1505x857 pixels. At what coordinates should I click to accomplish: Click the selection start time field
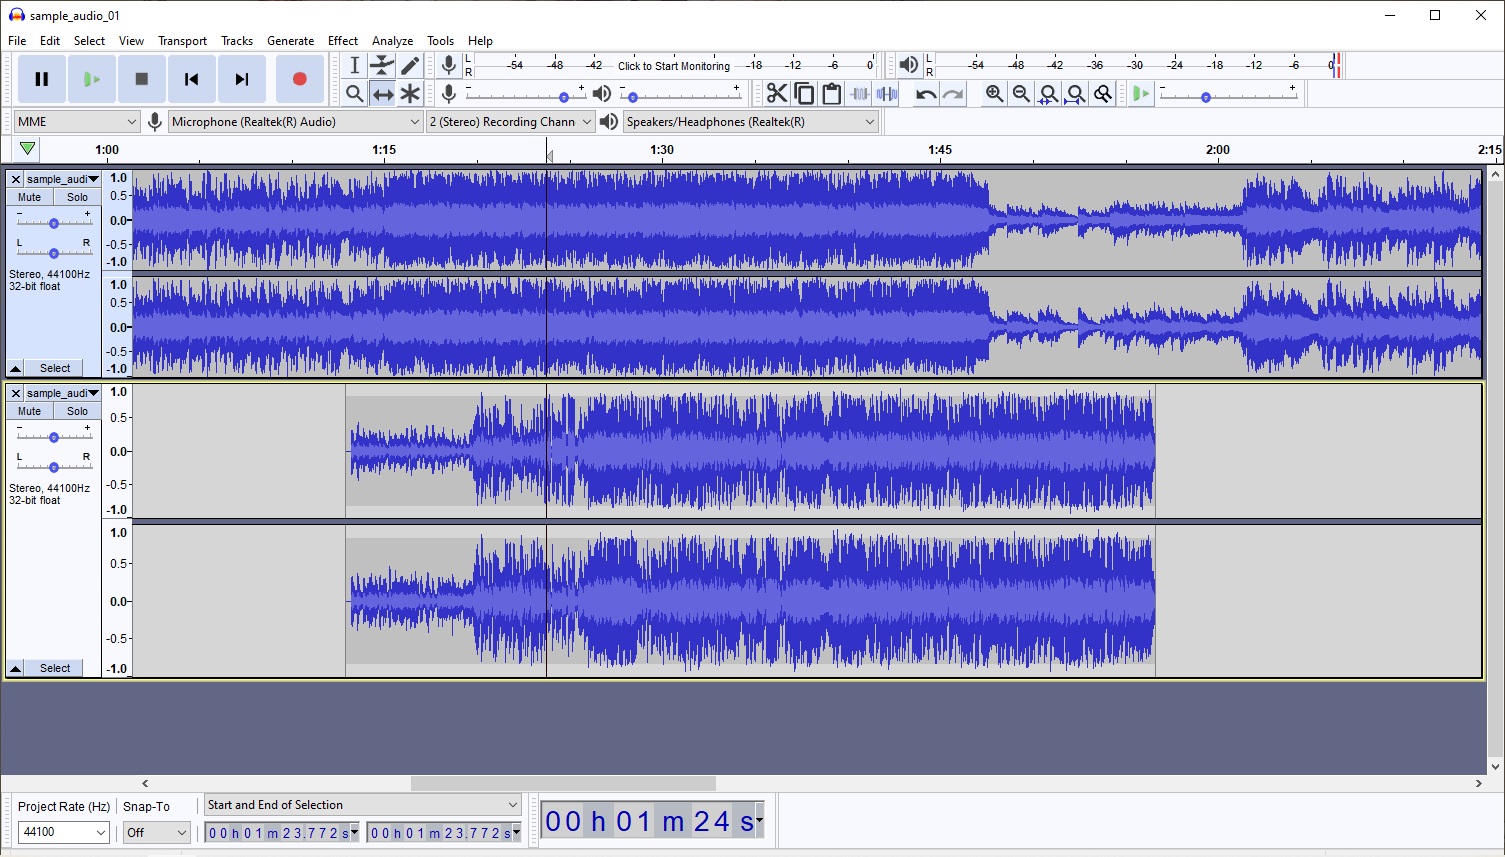281,833
